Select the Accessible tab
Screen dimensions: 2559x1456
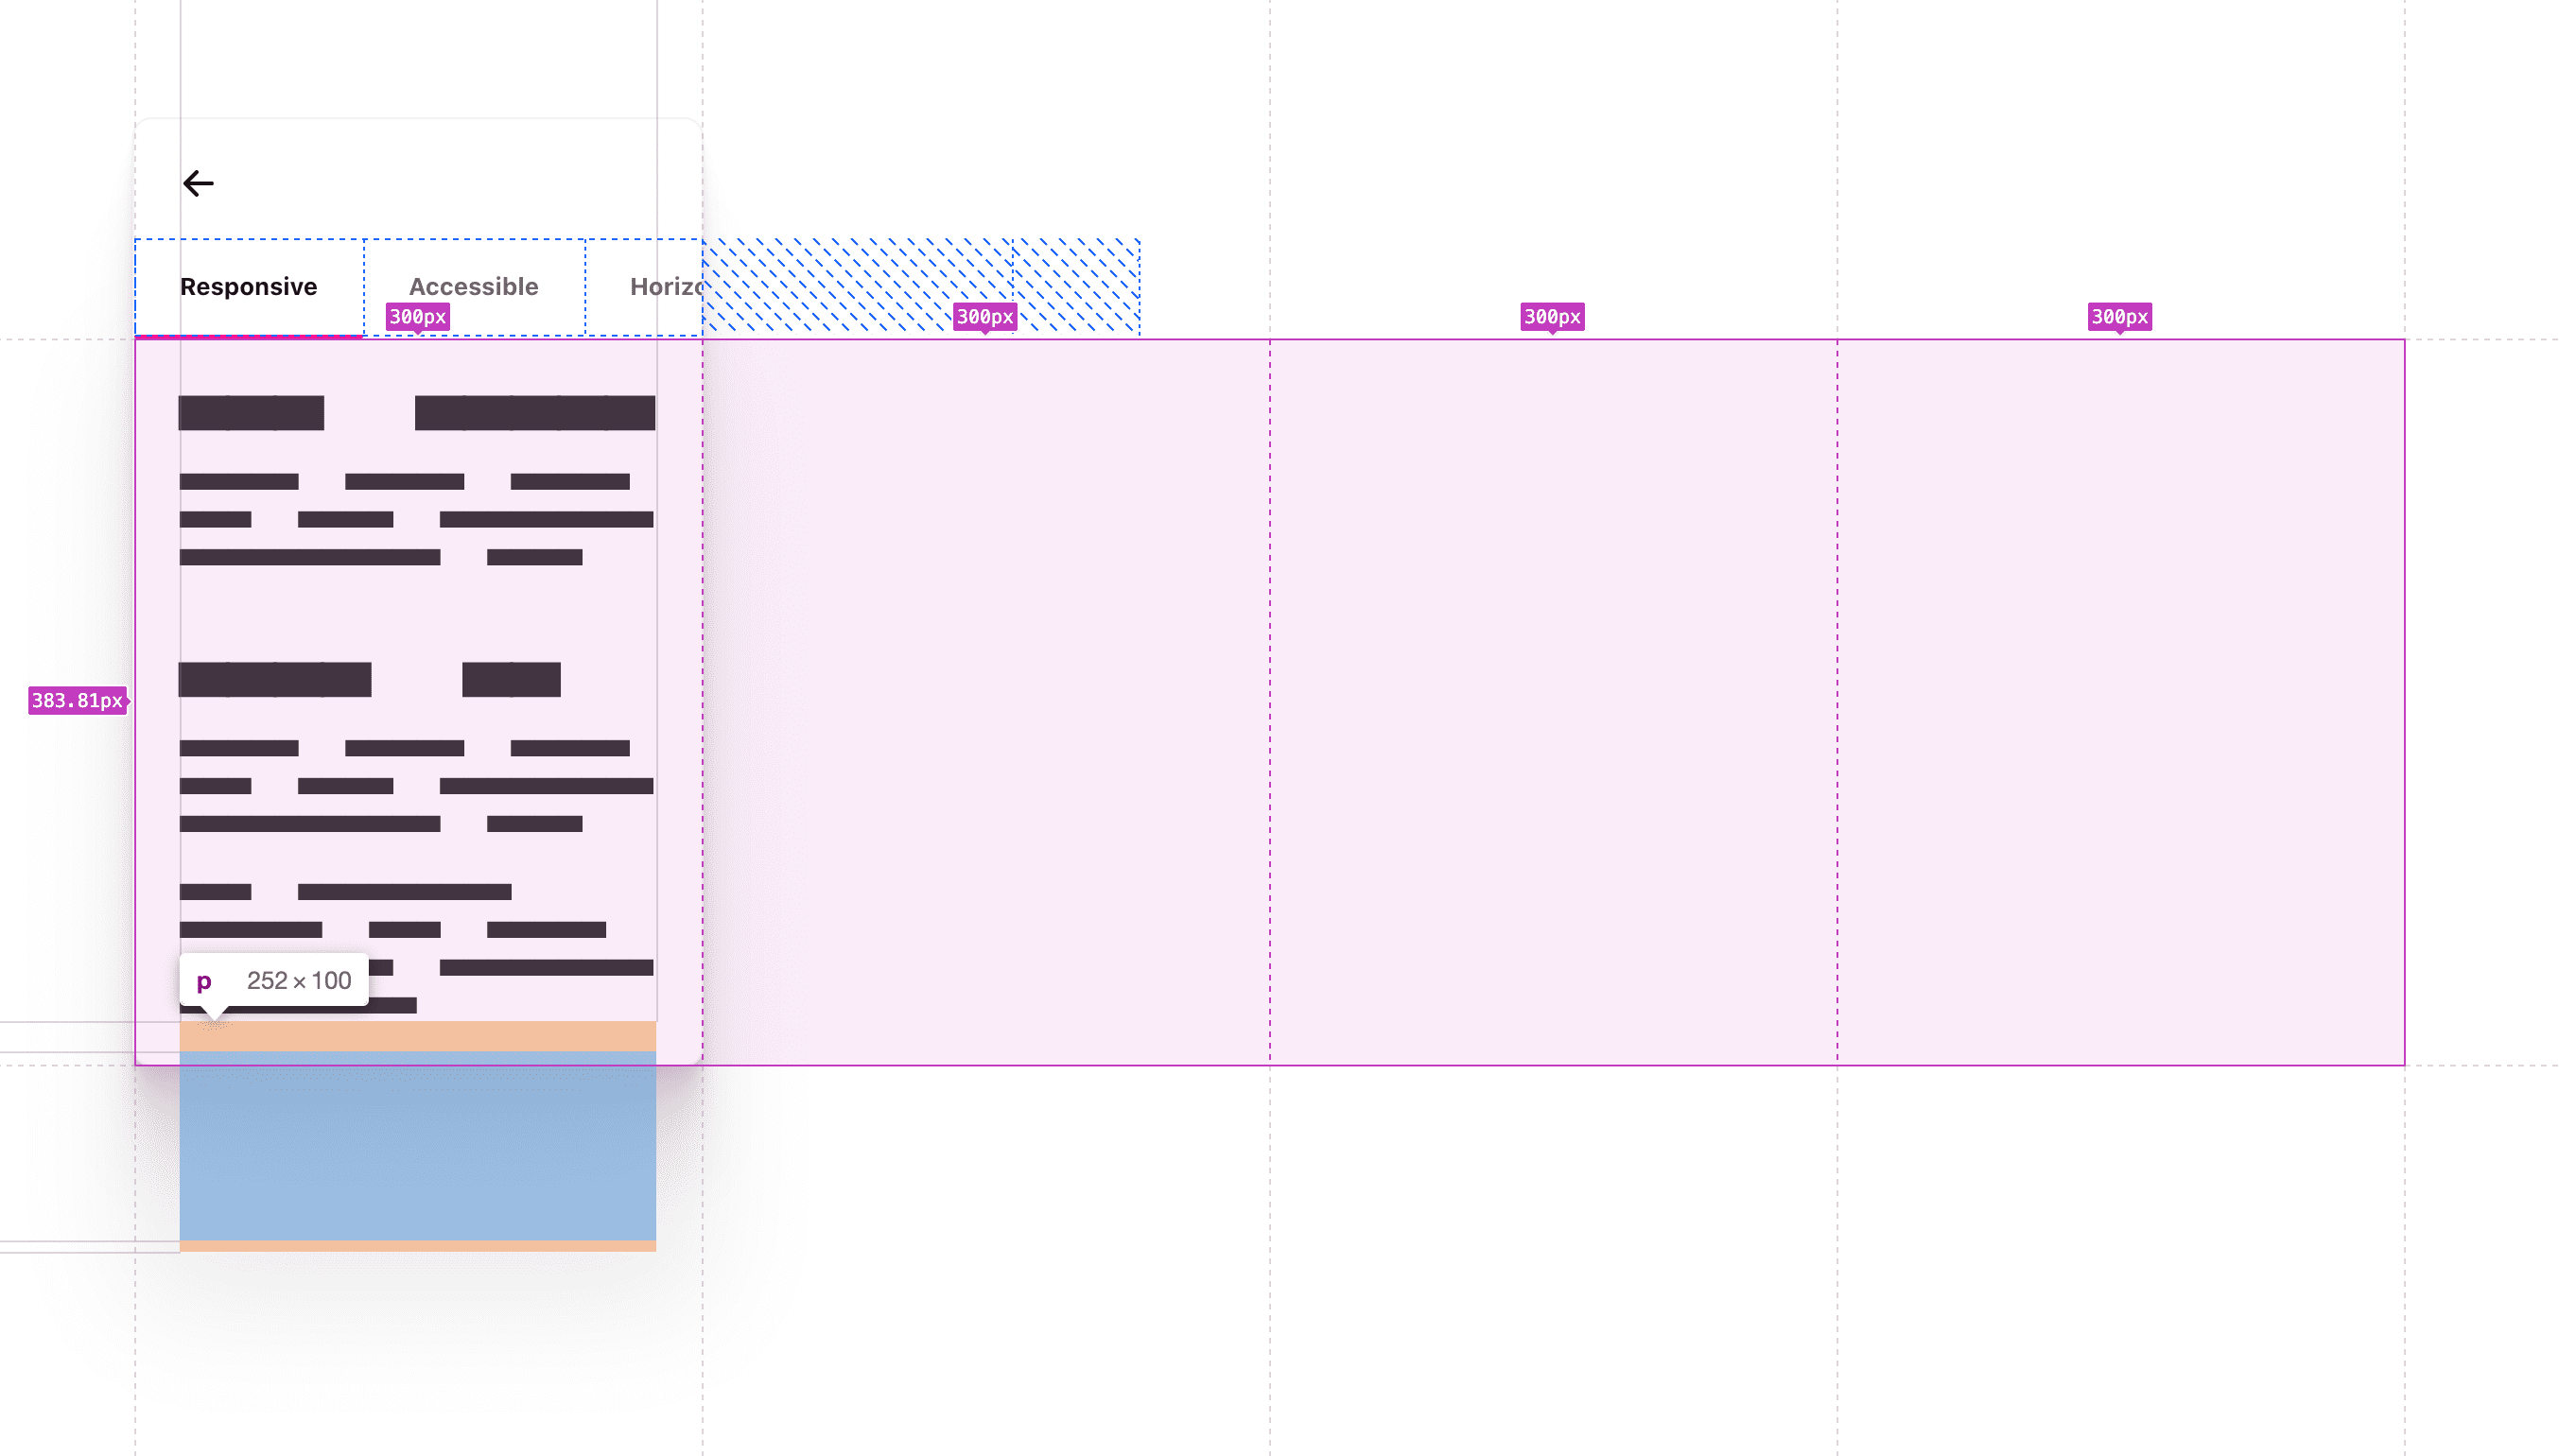pos(475,285)
